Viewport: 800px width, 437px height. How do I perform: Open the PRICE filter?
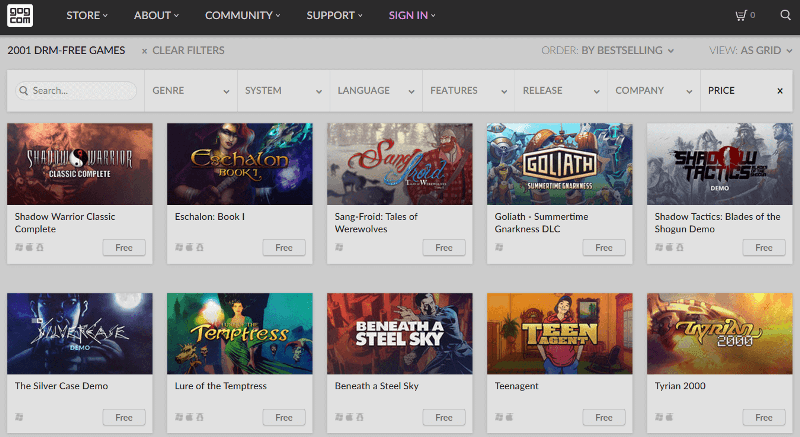tap(746, 91)
